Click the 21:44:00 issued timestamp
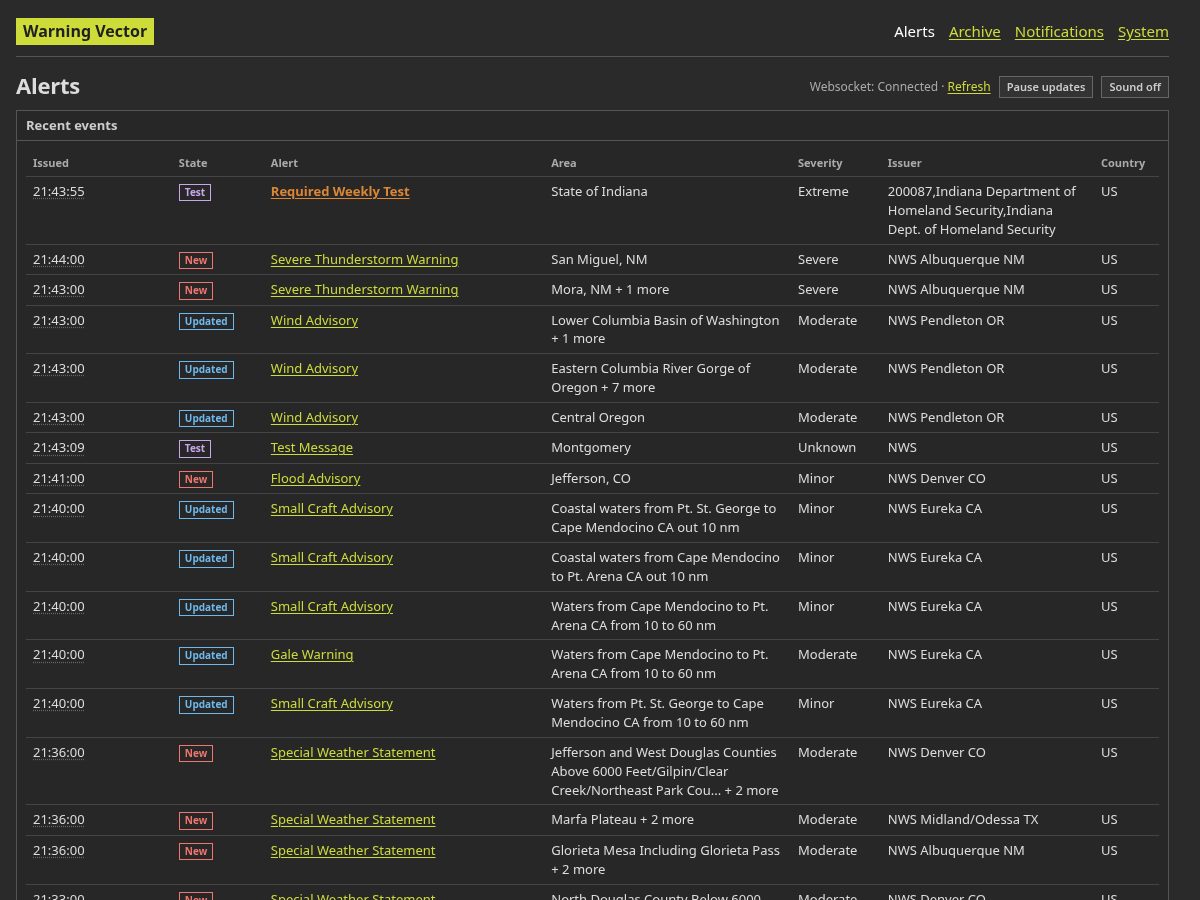The image size is (1200, 900). pos(59,260)
